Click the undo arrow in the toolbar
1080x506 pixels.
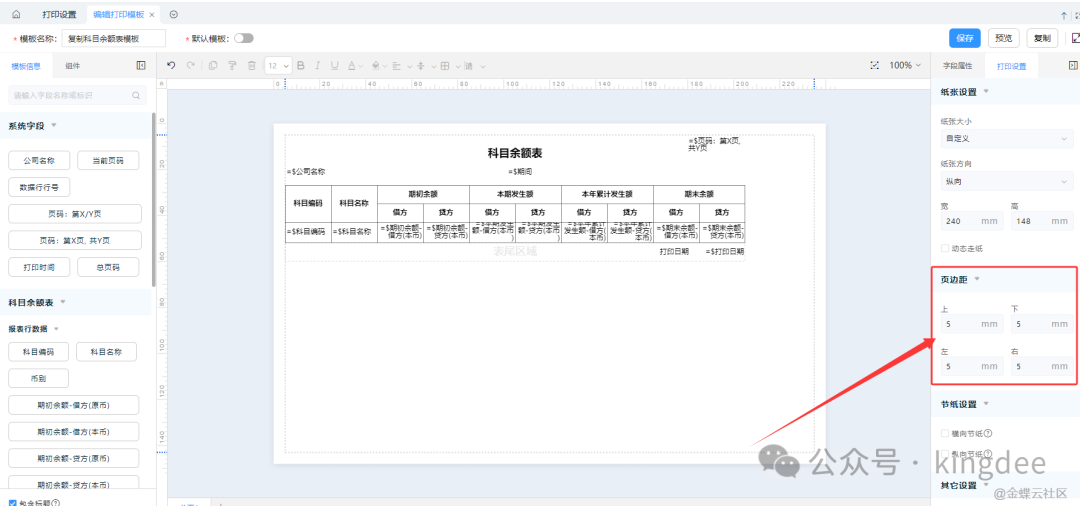pos(171,65)
